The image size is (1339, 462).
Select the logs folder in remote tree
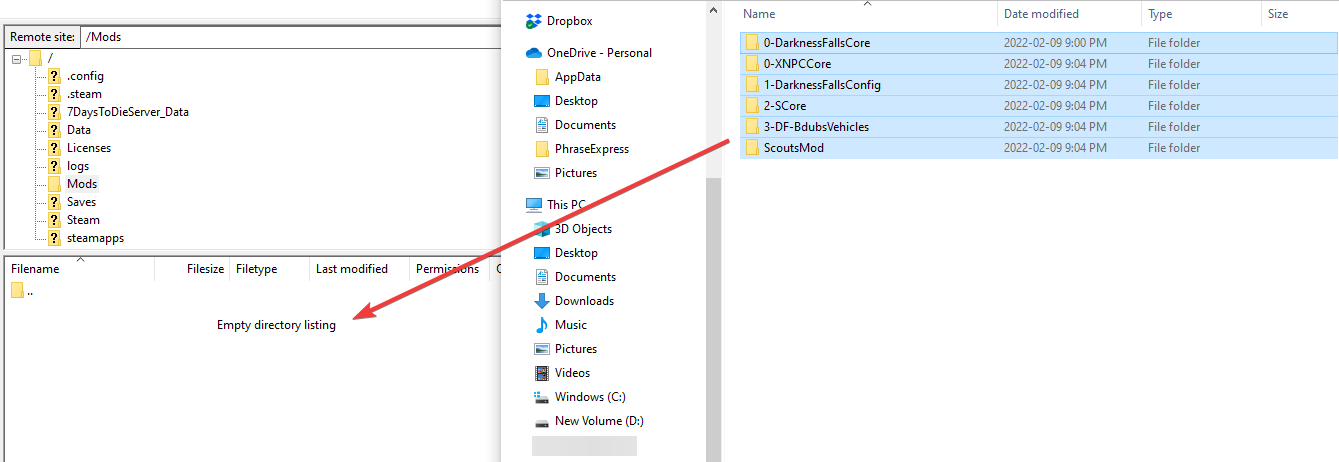point(78,166)
